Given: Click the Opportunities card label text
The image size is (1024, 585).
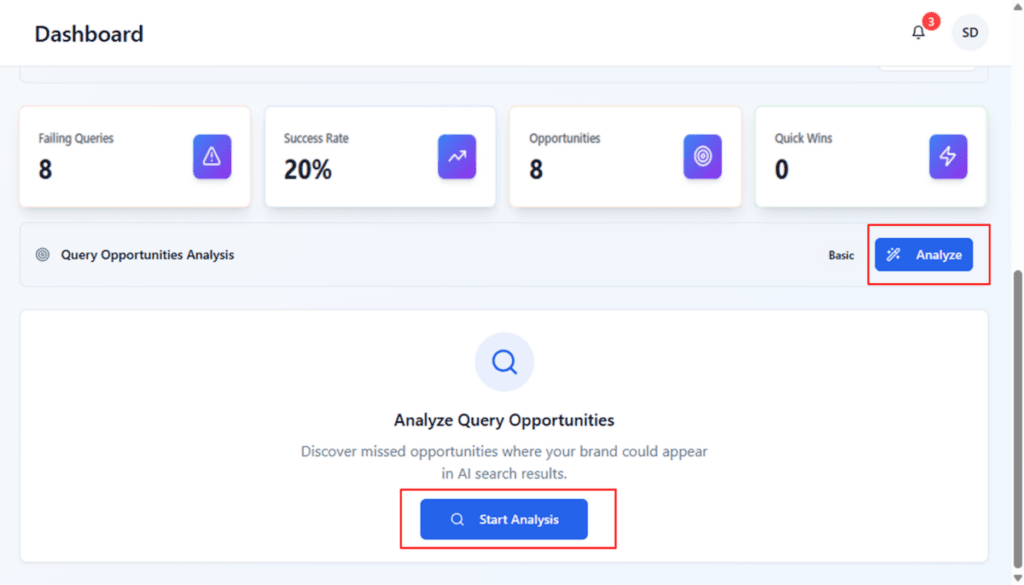Looking at the screenshot, I should tap(564, 139).
